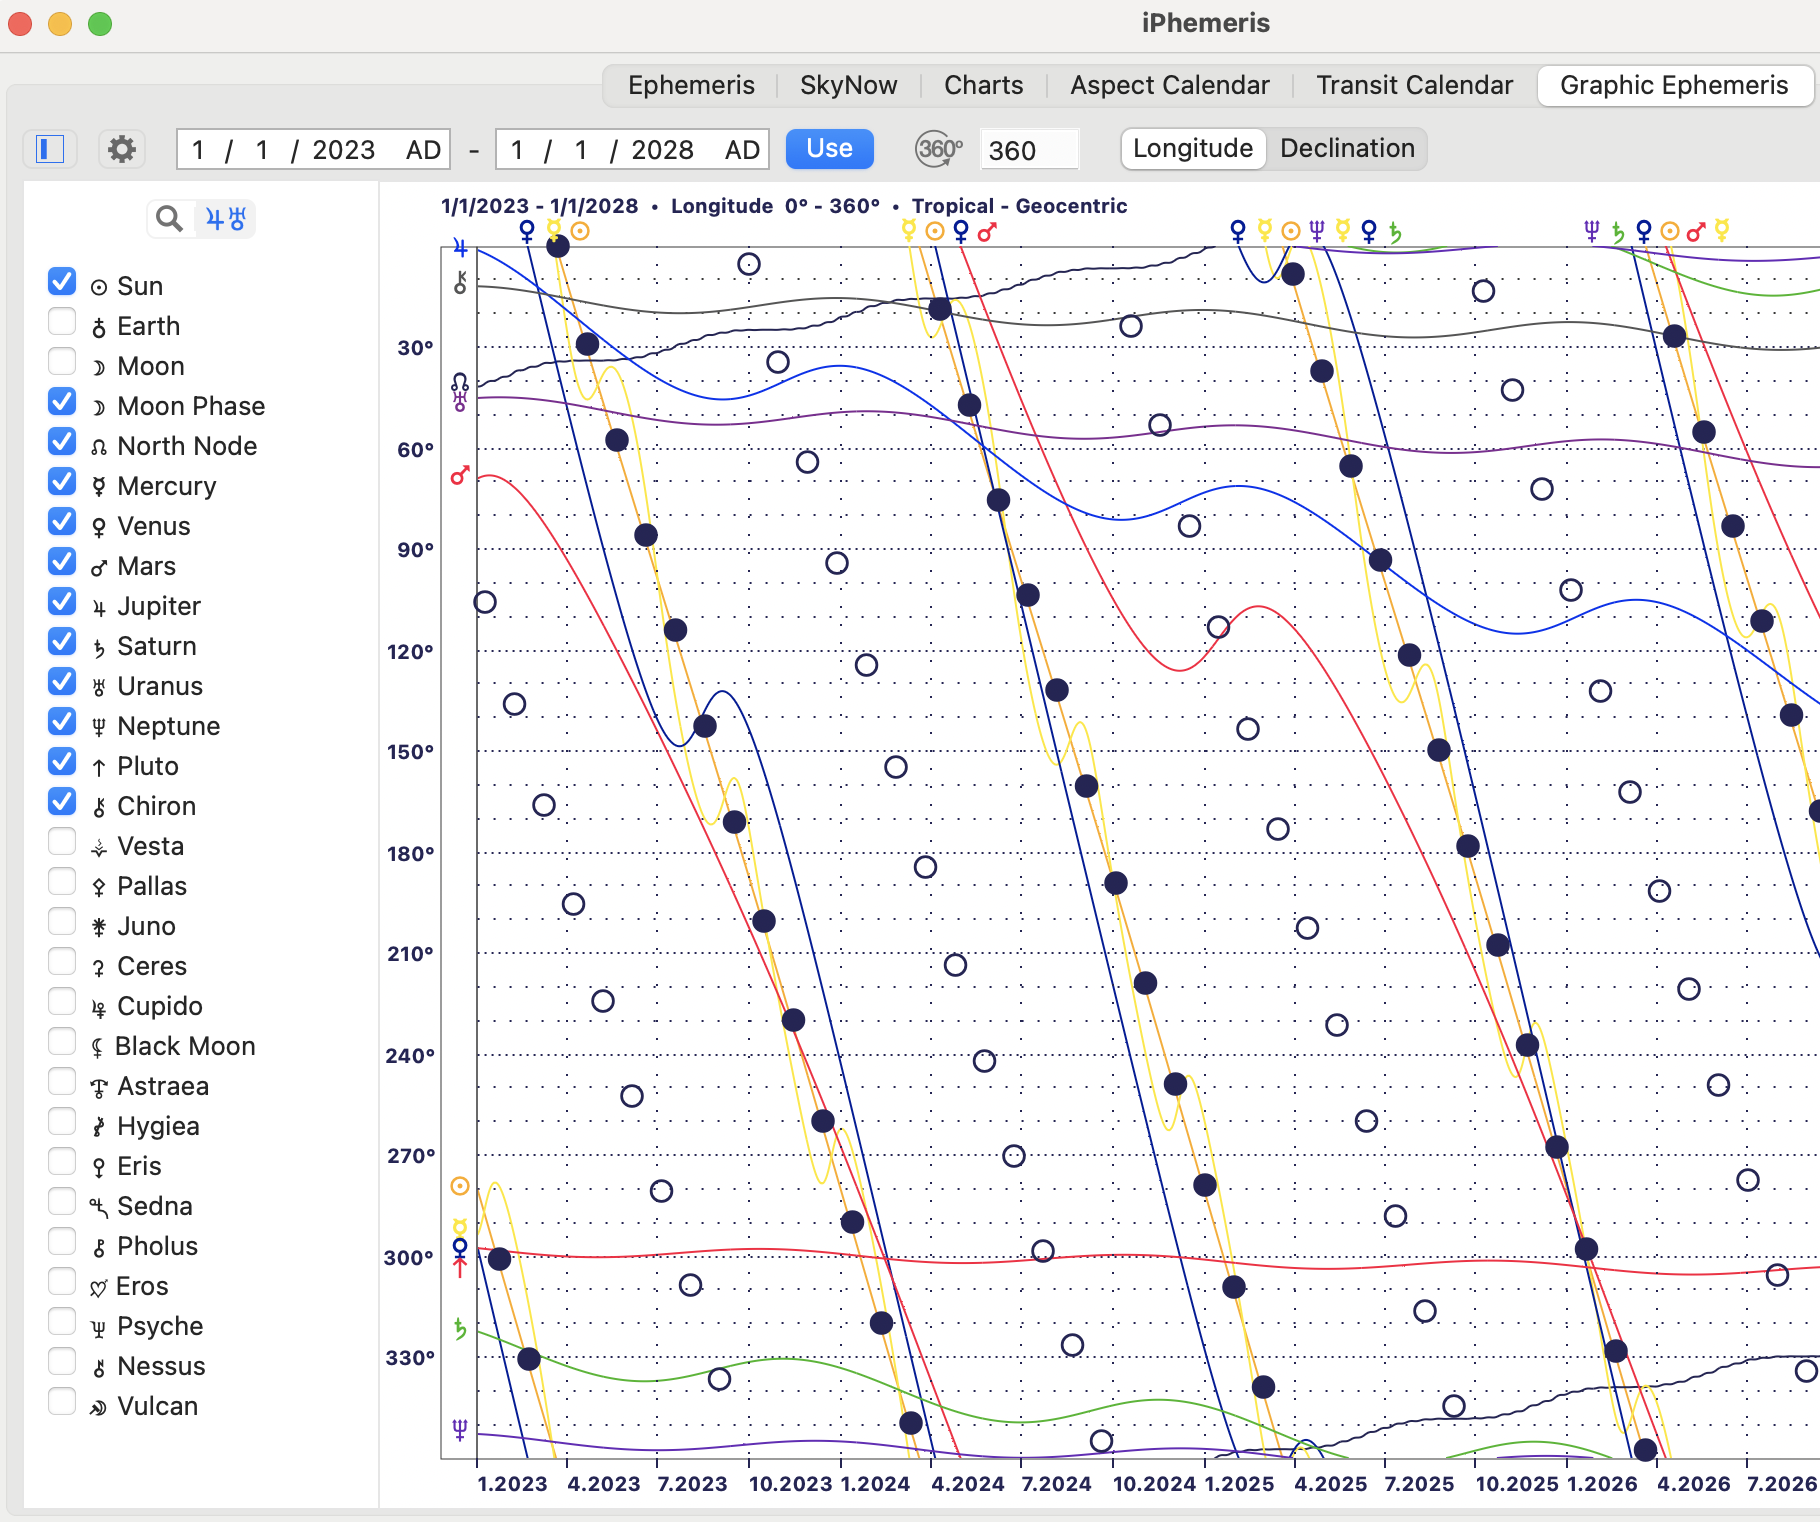The width and height of the screenshot is (1820, 1522).
Task: Click the Chiron glyph icon in the sidebar
Action: click(97, 805)
